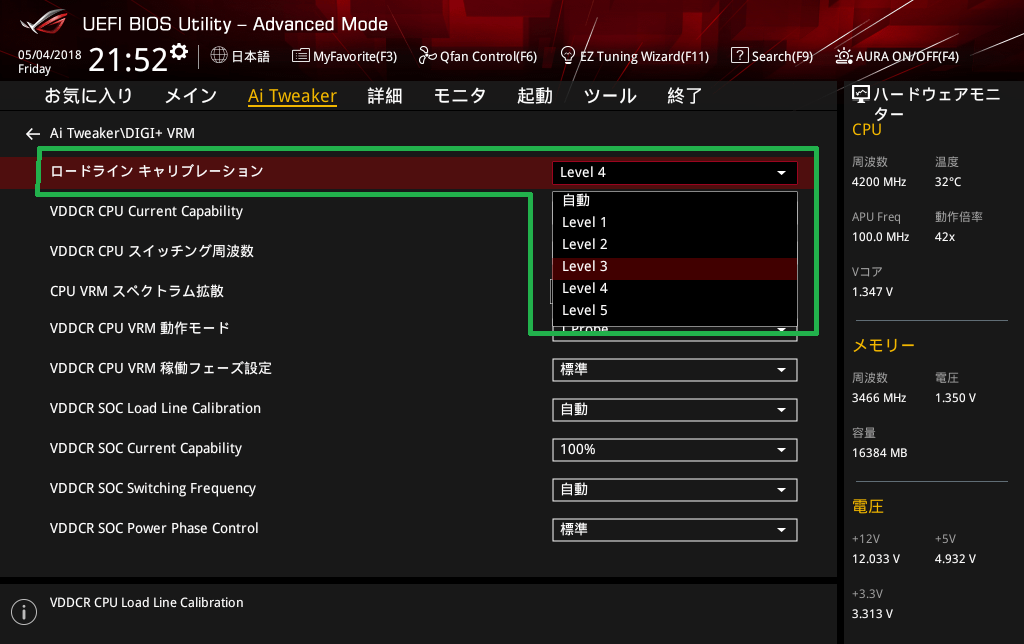Click +3.3V 3.313 V reading
The image size is (1024, 644).
tap(872, 614)
